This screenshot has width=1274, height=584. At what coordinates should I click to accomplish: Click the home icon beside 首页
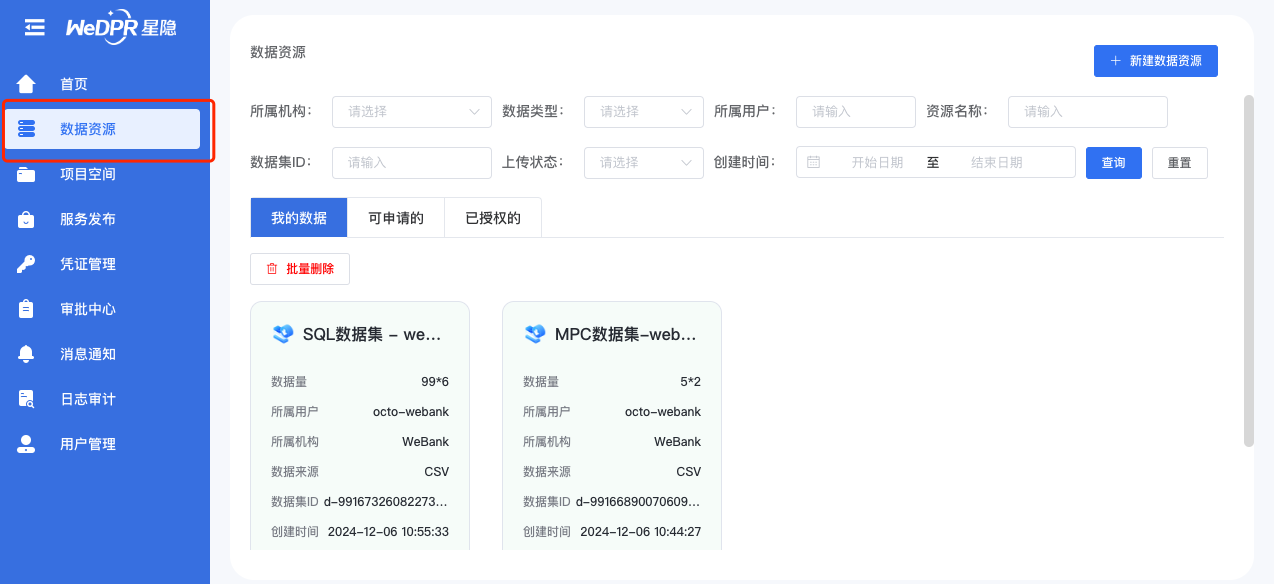pos(26,84)
